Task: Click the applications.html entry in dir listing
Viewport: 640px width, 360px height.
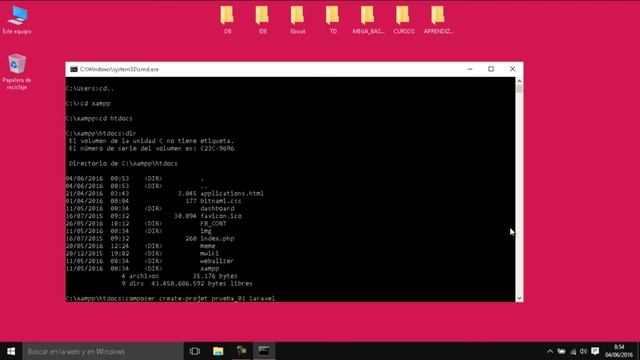Action: [232, 193]
